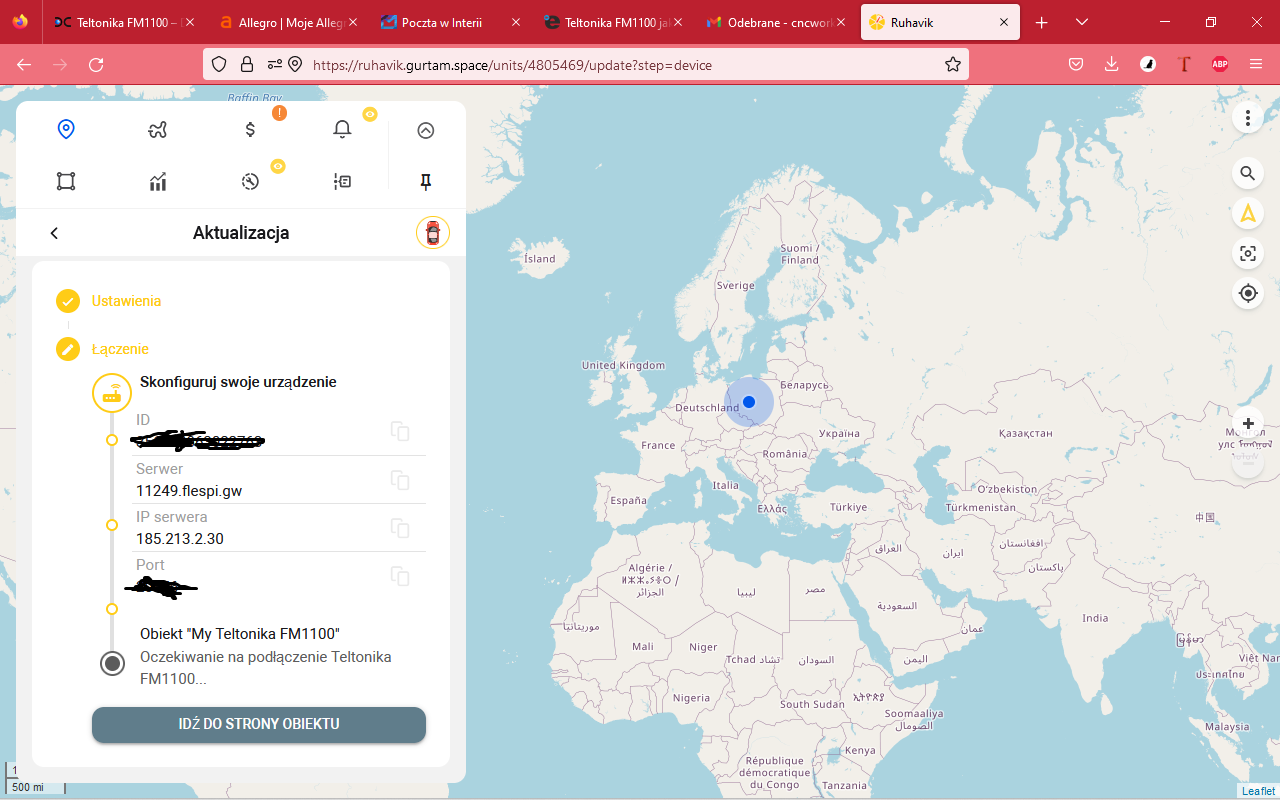The image size is (1280, 800).
Task: Toggle the eye badge on service icon
Action: point(278,166)
